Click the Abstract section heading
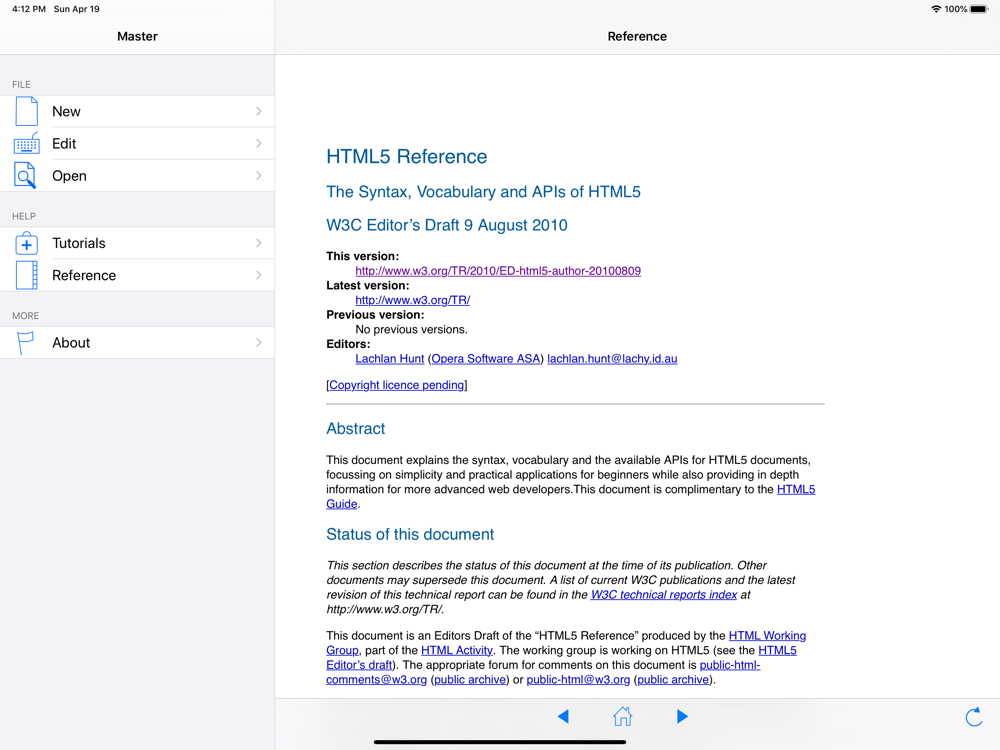This screenshot has height=750, width=1000. point(356,429)
